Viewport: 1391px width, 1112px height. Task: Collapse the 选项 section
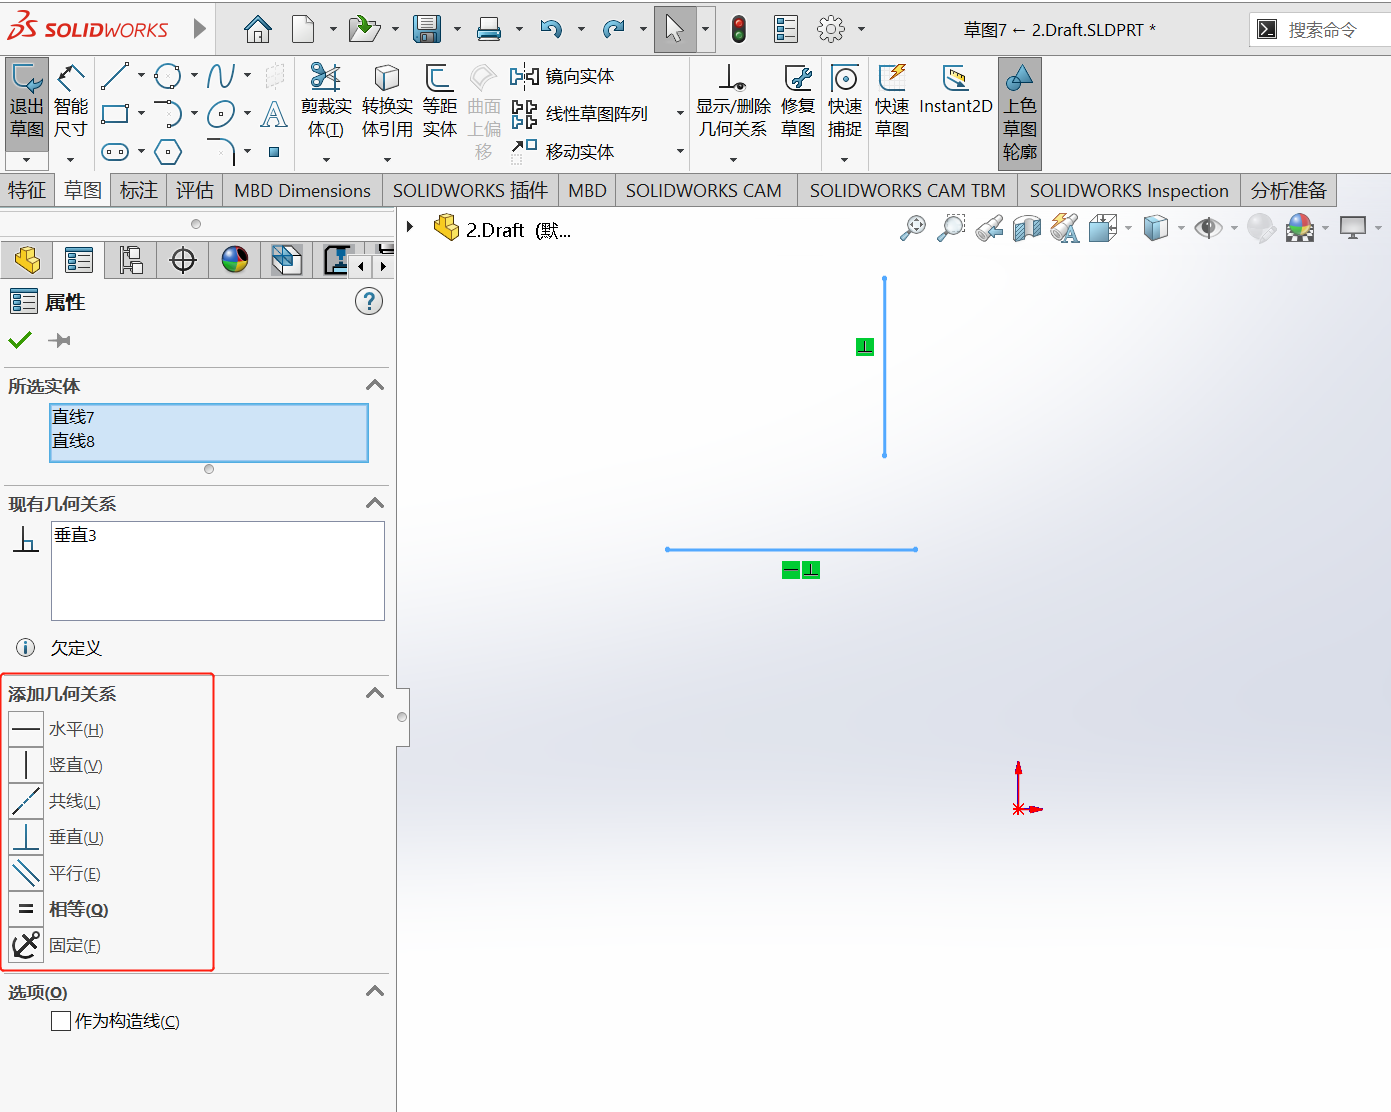(375, 991)
